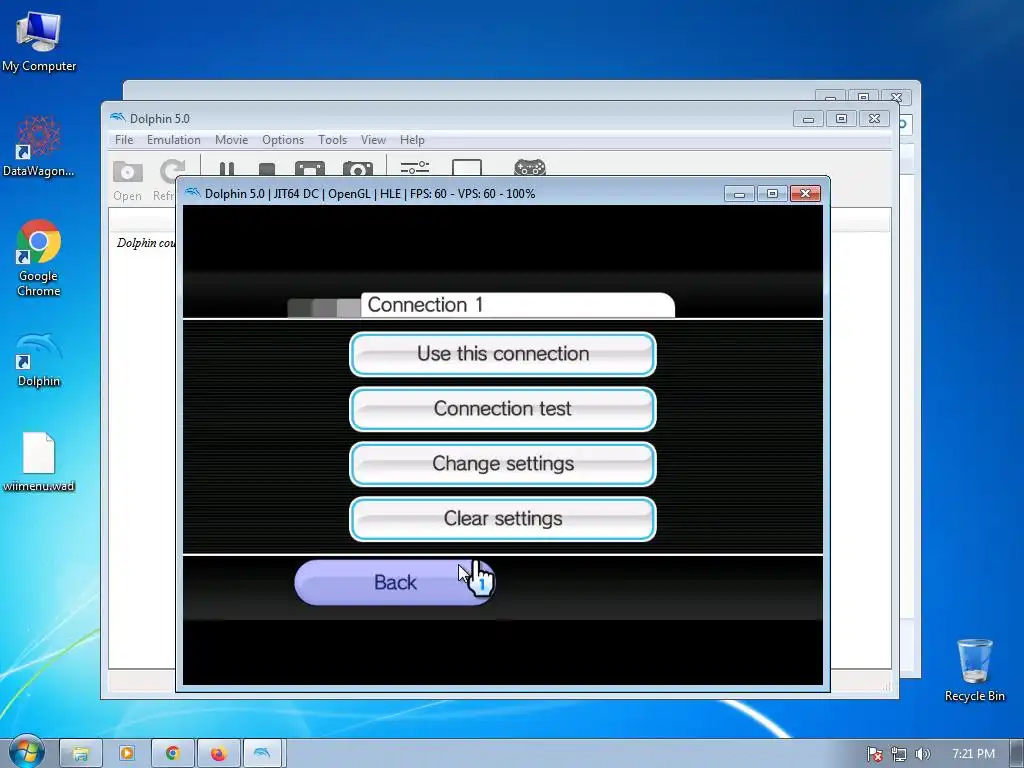The width and height of the screenshot is (1024, 768).
Task: Click the 7:21 PM taskbar clock
Action: pos(973,754)
